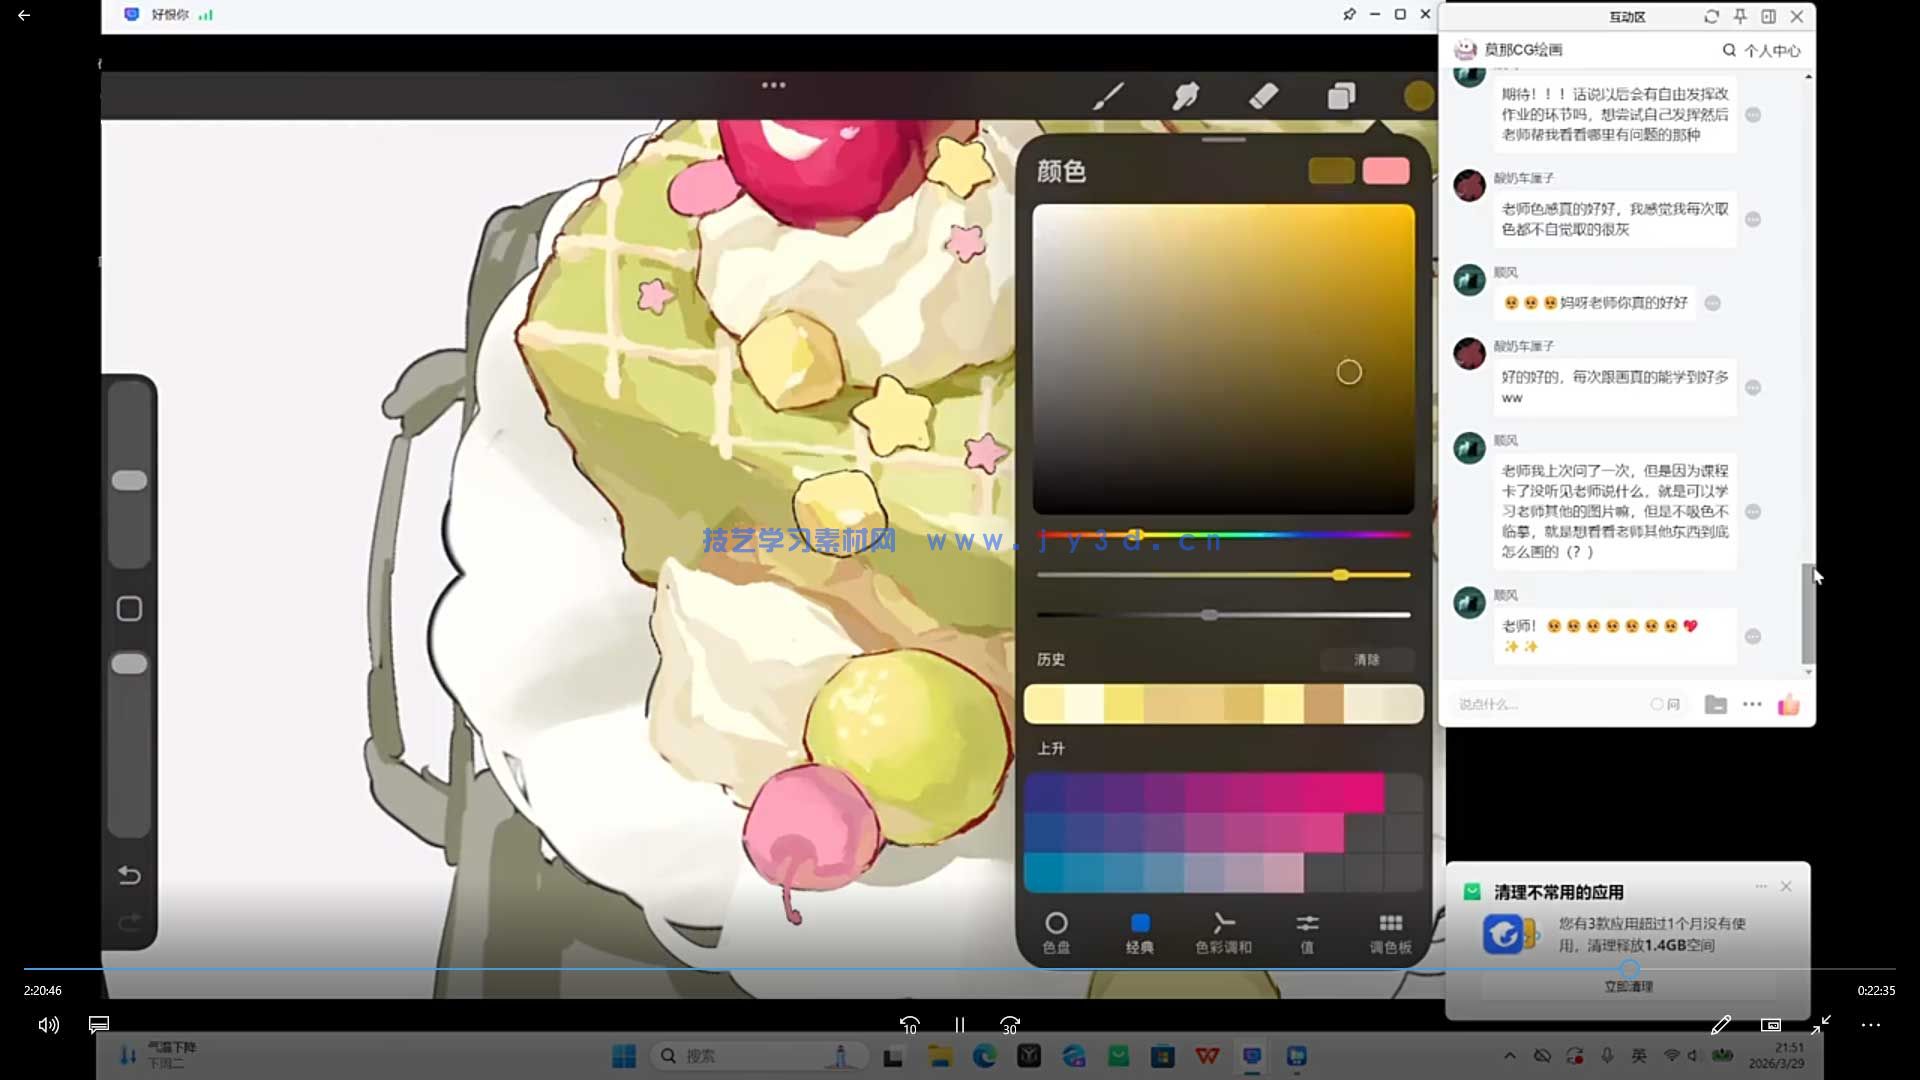The image size is (1920, 1080).
Task: Click 立即清理 in cleanup popup
Action: 1628,986
